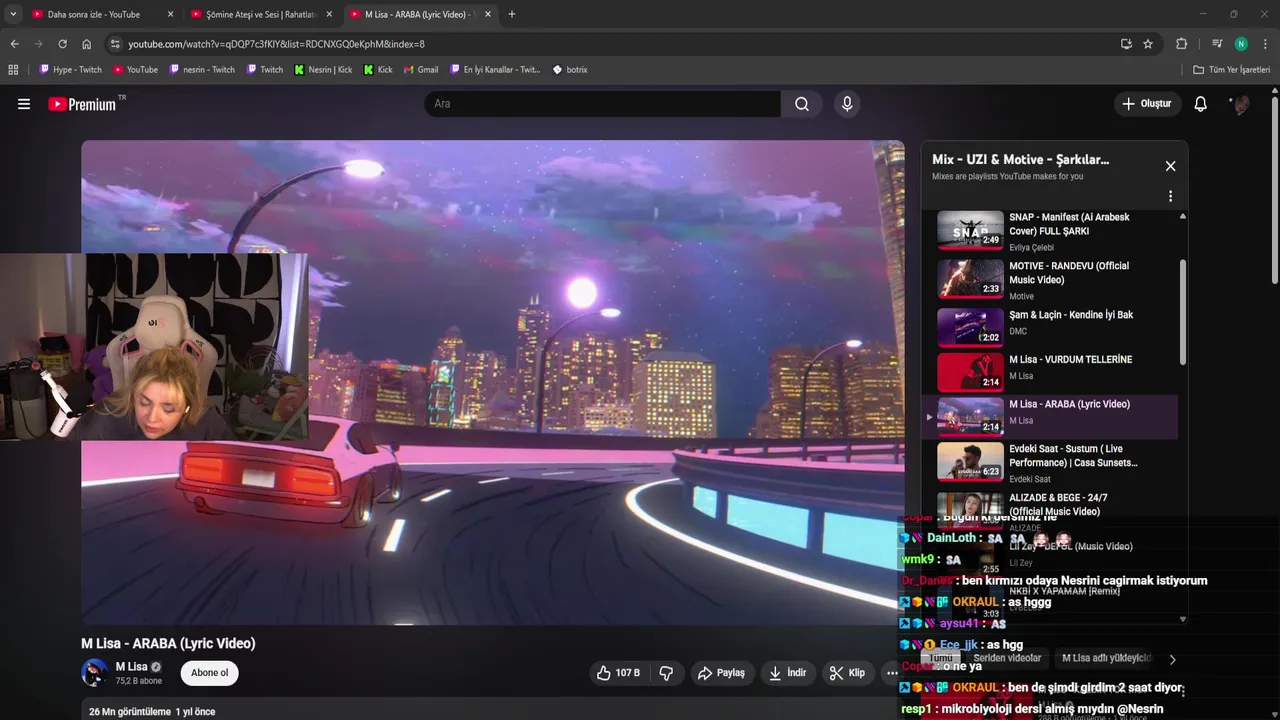The image size is (1280, 720).
Task: Open the Gmail bookmark
Action: coord(421,70)
